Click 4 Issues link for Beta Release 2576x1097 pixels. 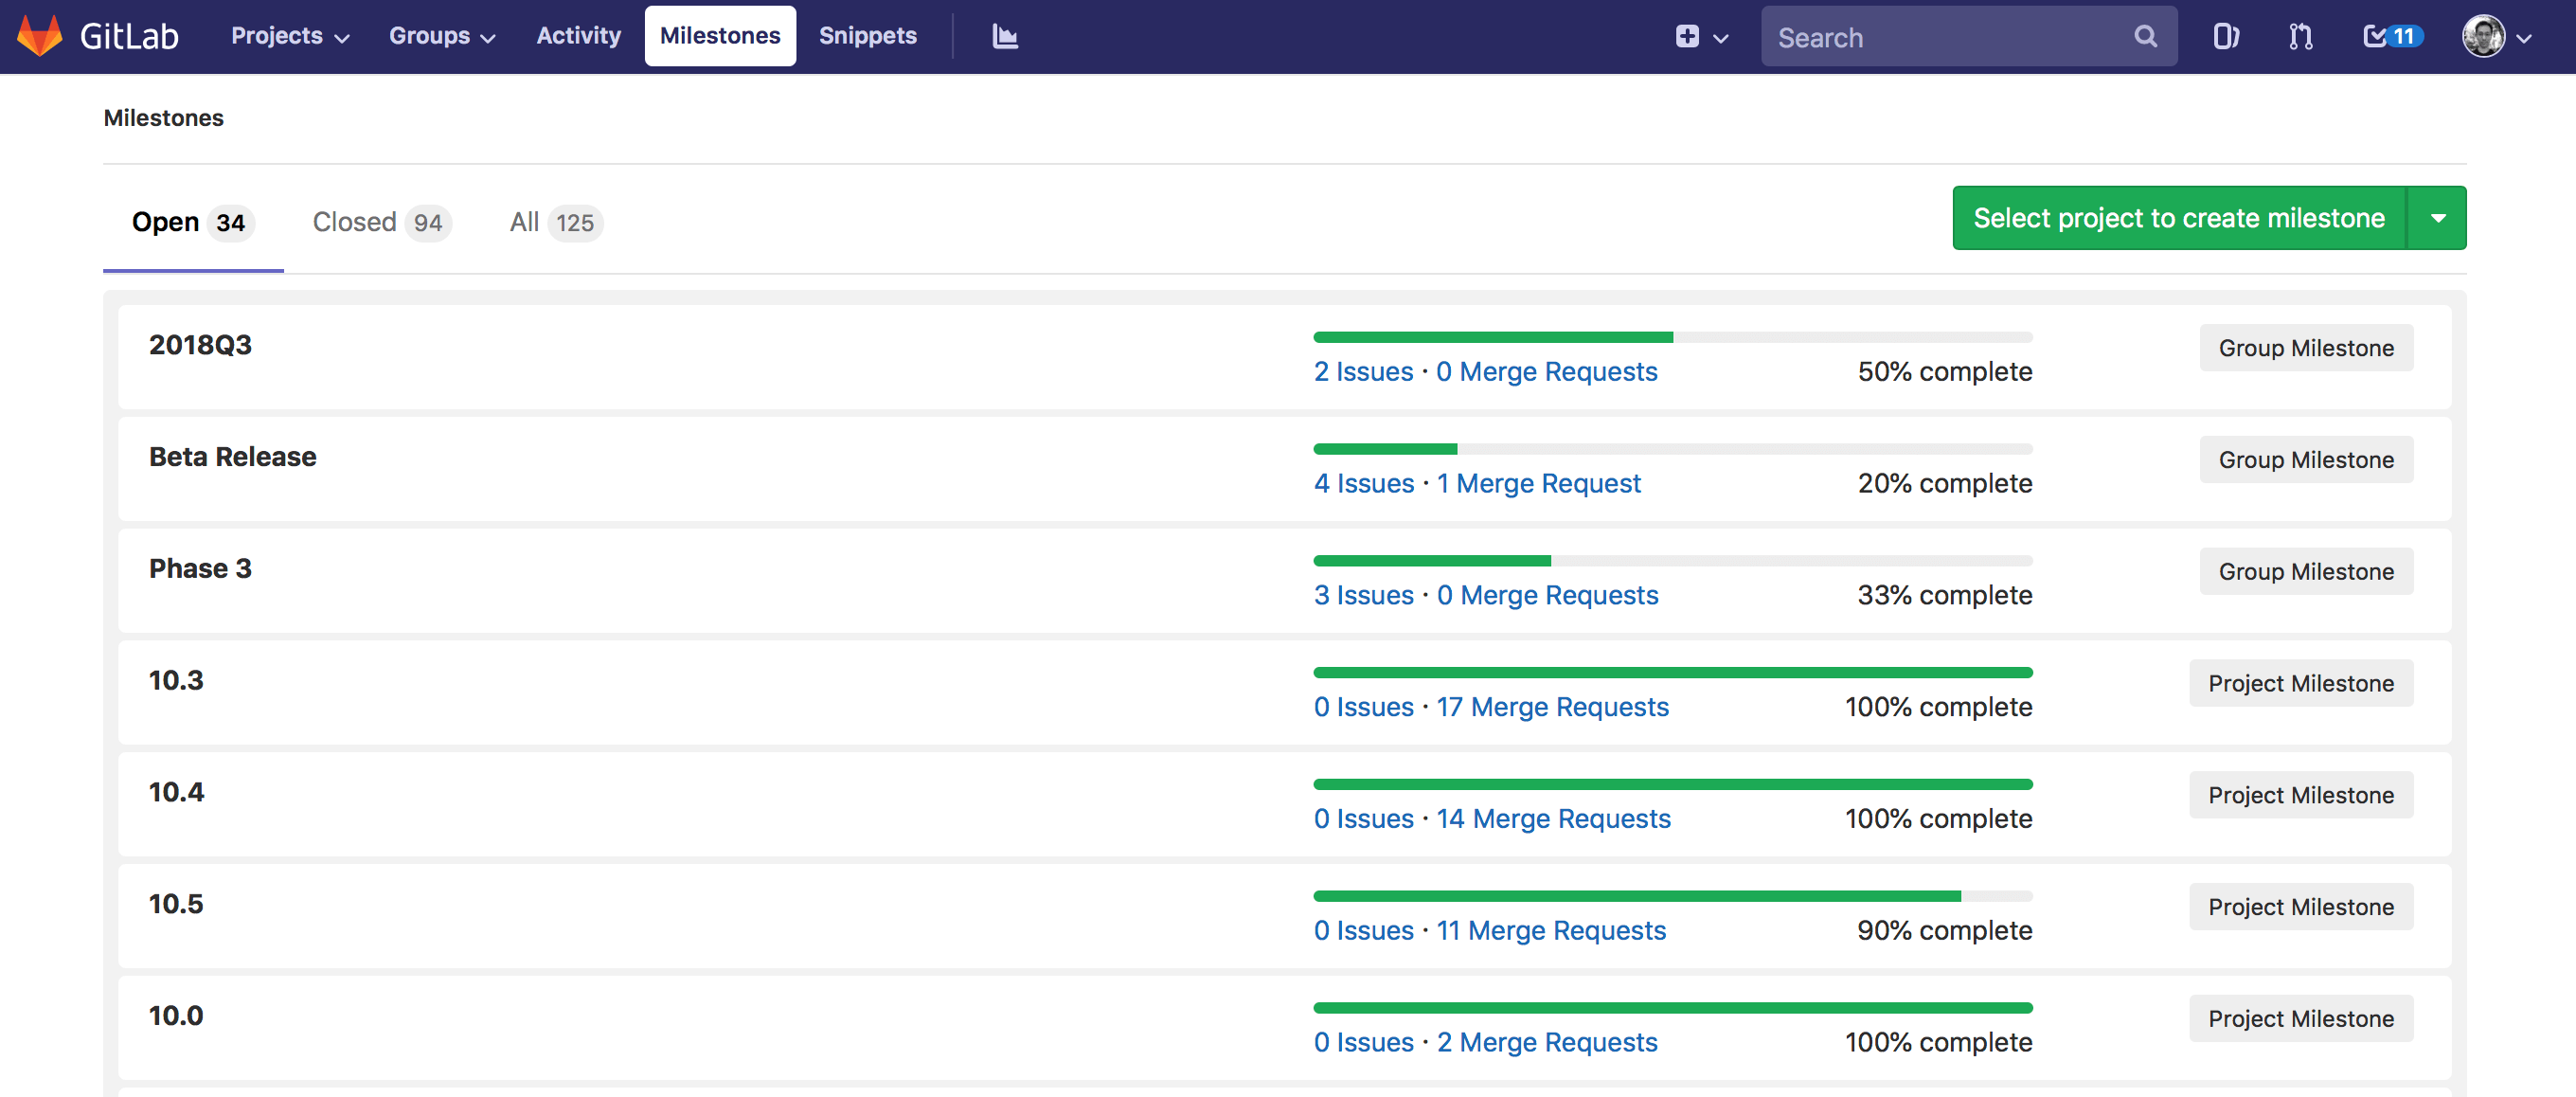tap(1364, 484)
